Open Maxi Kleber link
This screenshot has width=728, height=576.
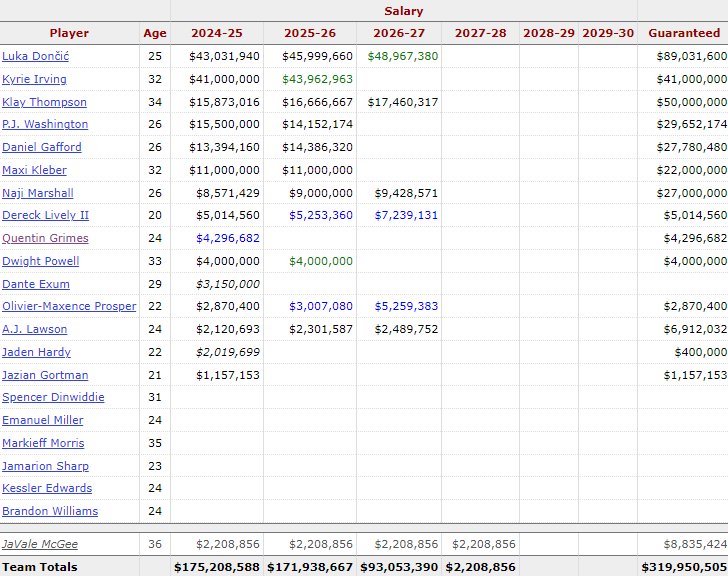pos(34,170)
